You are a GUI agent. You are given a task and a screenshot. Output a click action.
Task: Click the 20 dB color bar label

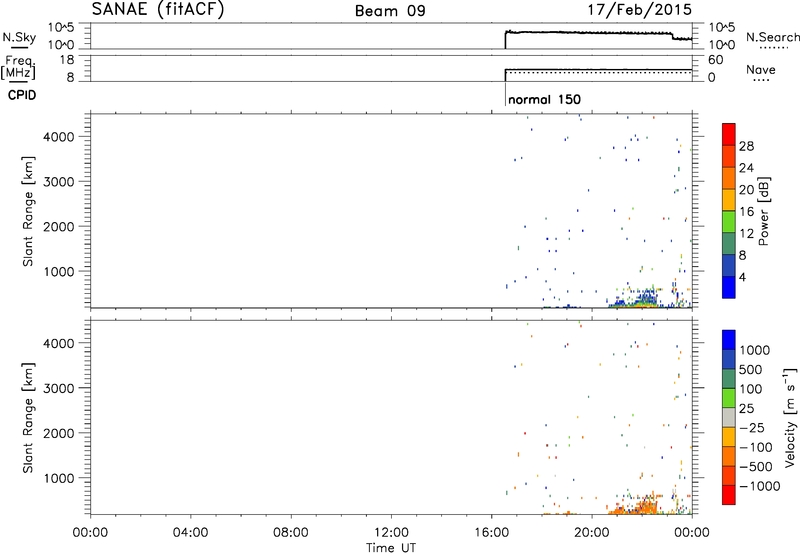coord(746,190)
